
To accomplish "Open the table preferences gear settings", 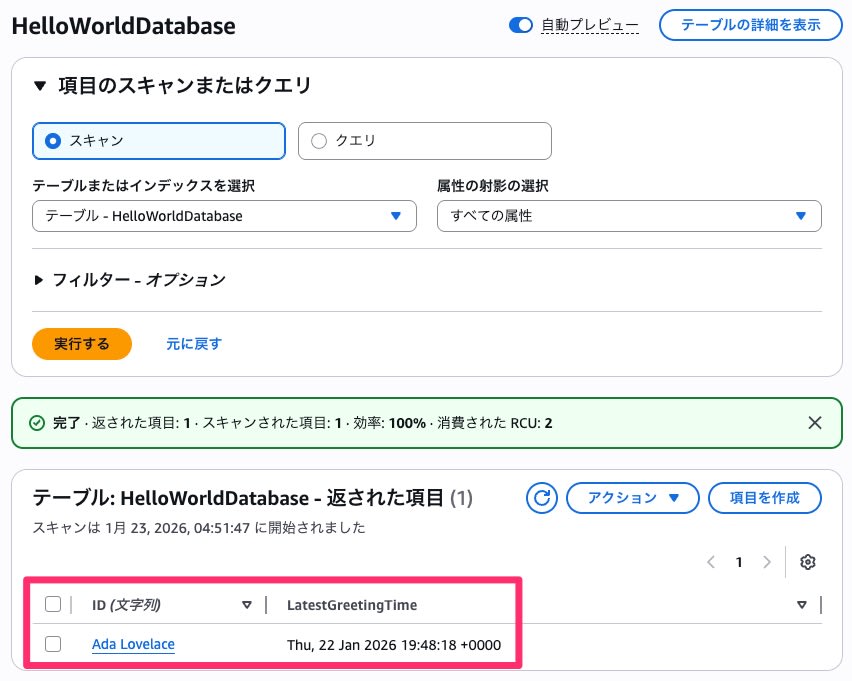I will [807, 562].
